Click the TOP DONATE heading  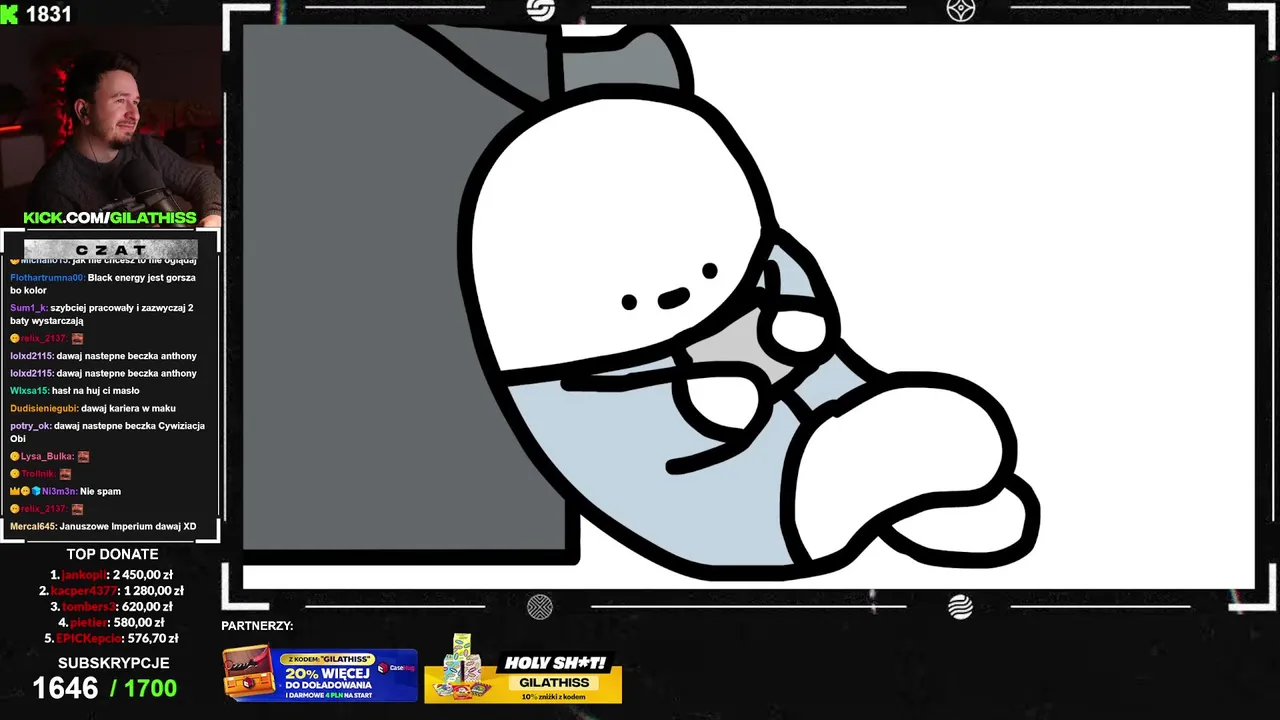(112, 554)
